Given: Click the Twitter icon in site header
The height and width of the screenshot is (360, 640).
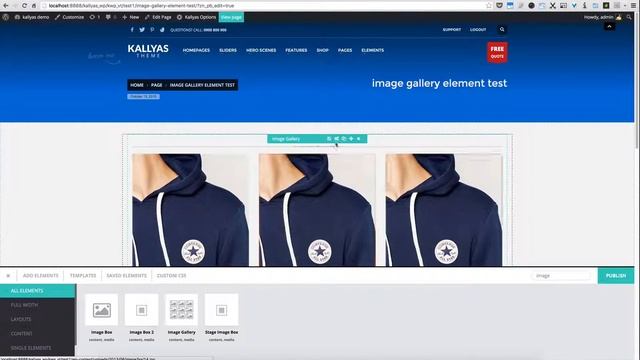Looking at the screenshot, I should (x=142, y=30).
